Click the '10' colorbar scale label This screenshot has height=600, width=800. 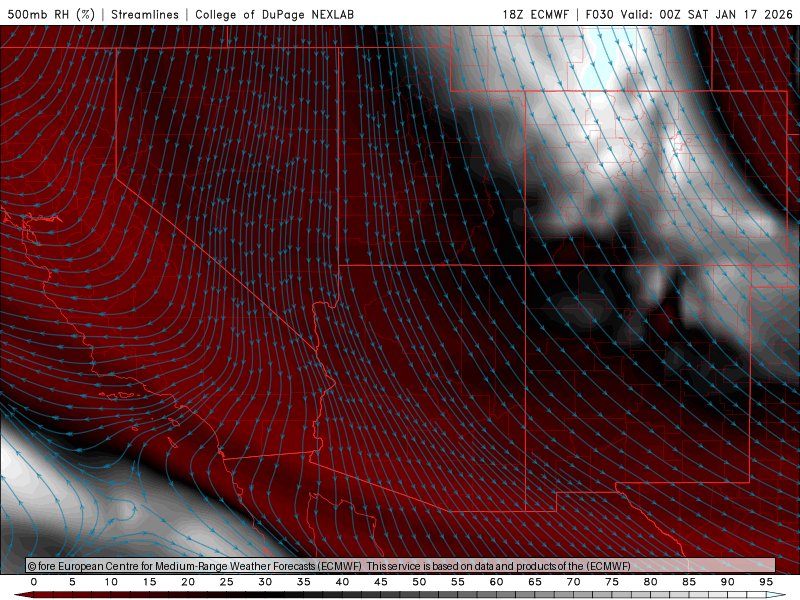(111, 582)
